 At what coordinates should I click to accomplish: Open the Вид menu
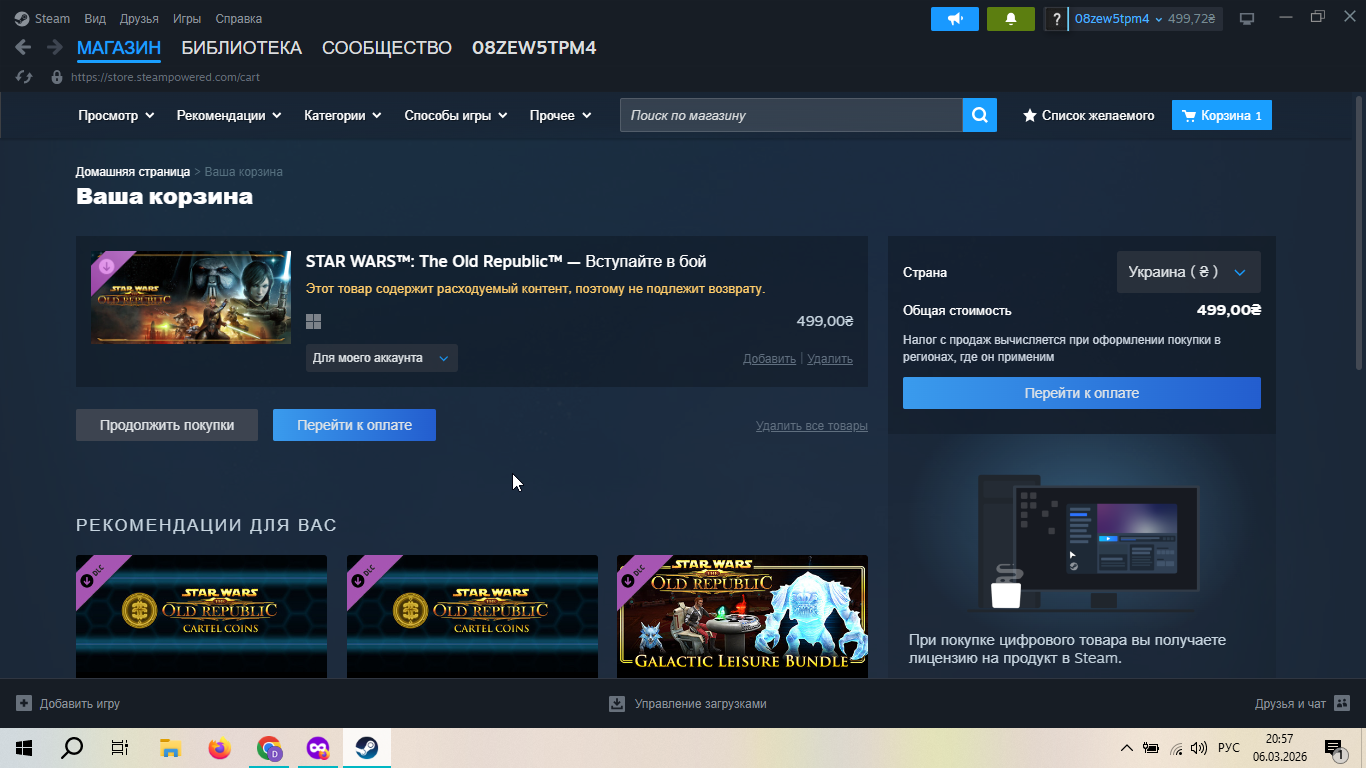(x=95, y=19)
